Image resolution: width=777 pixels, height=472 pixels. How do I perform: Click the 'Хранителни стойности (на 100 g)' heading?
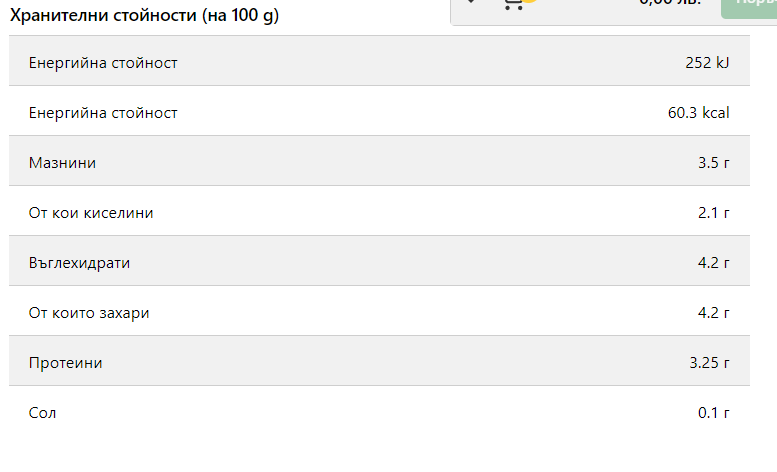(x=144, y=19)
